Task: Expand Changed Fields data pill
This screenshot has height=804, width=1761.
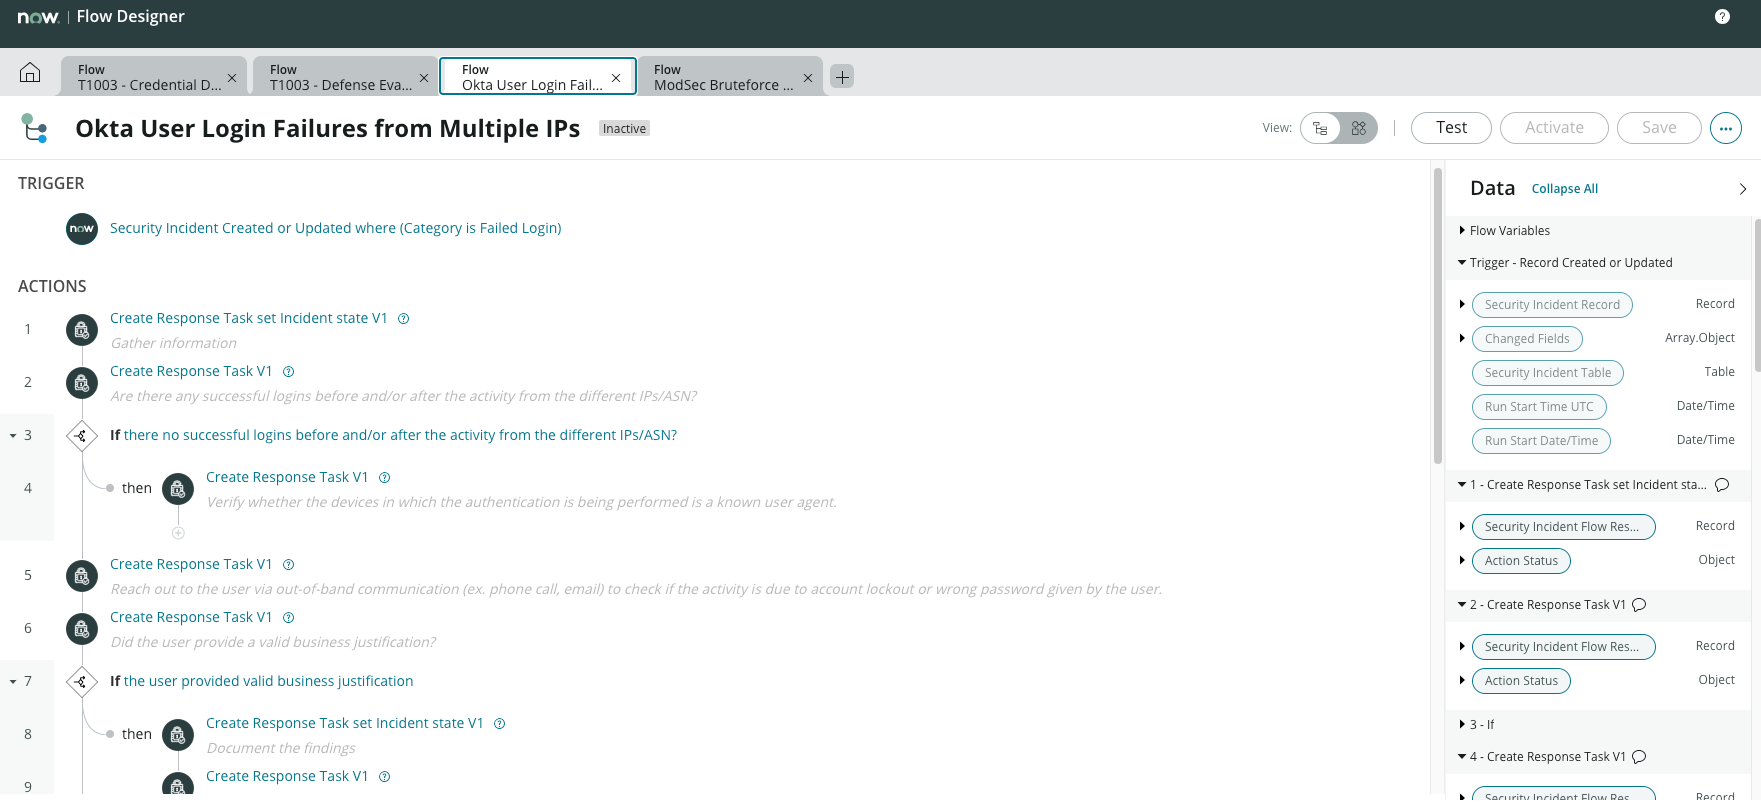Action: pos(1462,338)
